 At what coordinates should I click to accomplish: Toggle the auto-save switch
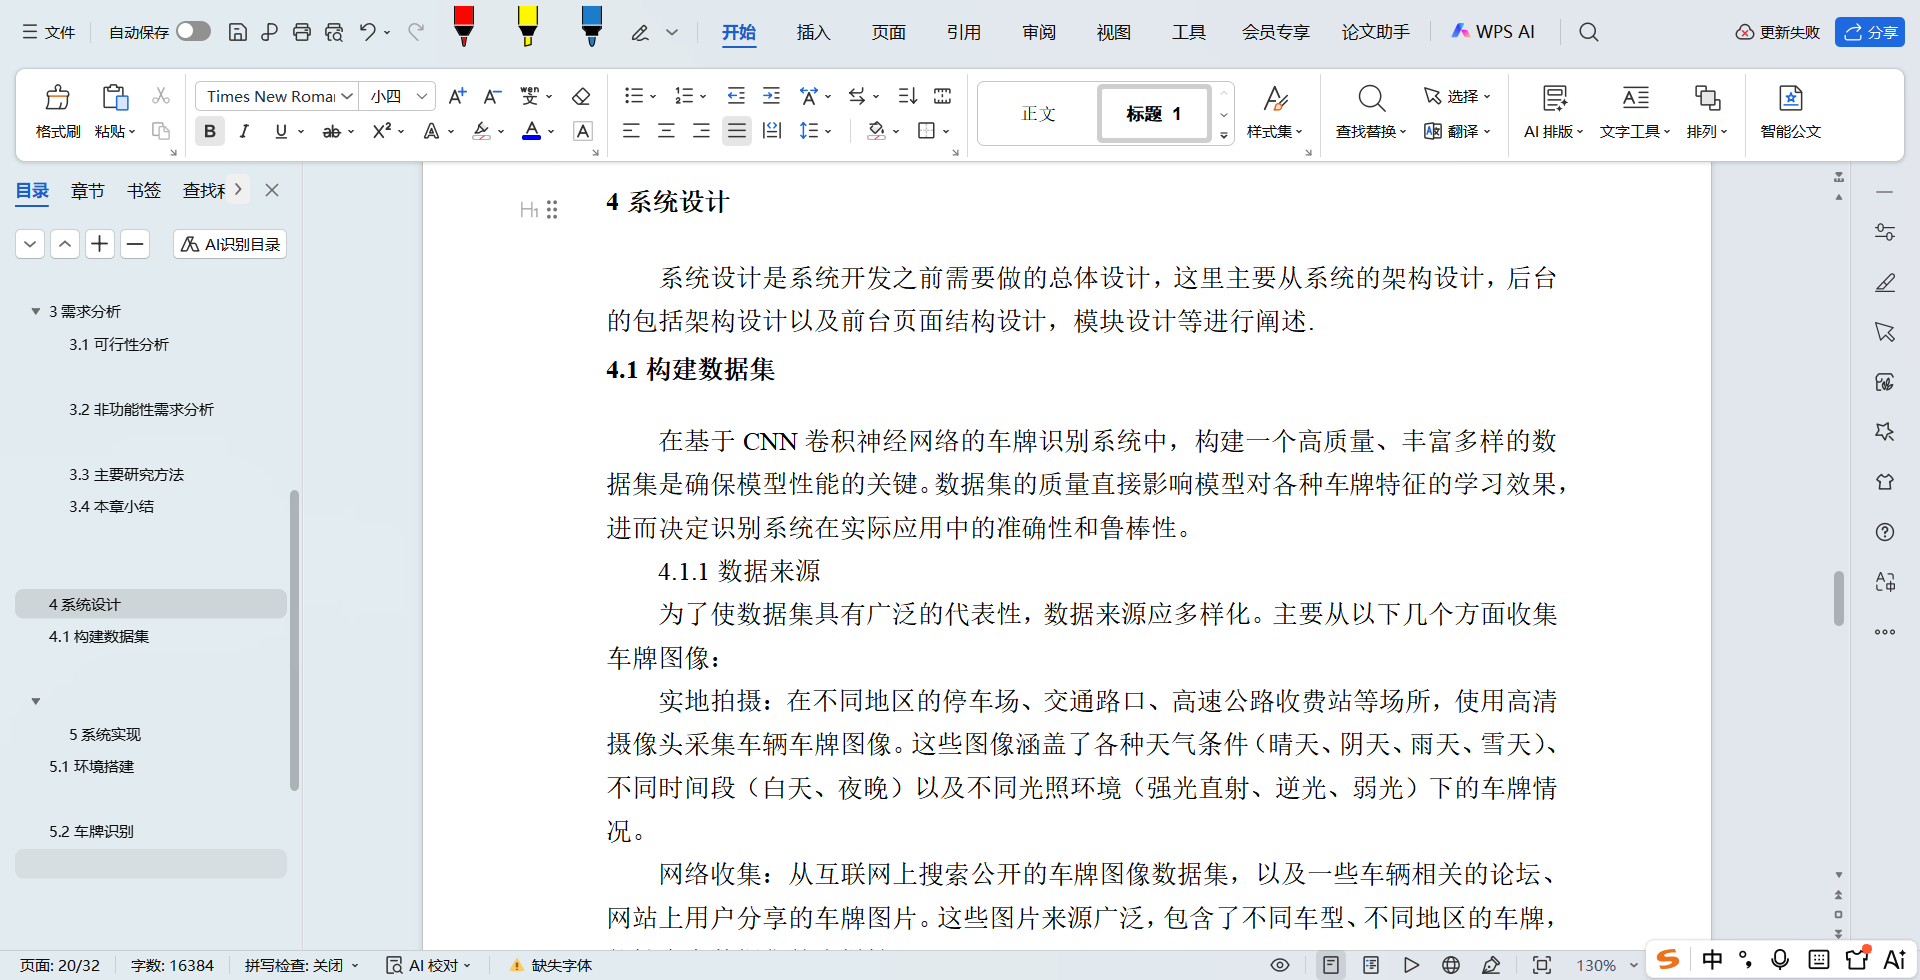[x=193, y=32]
